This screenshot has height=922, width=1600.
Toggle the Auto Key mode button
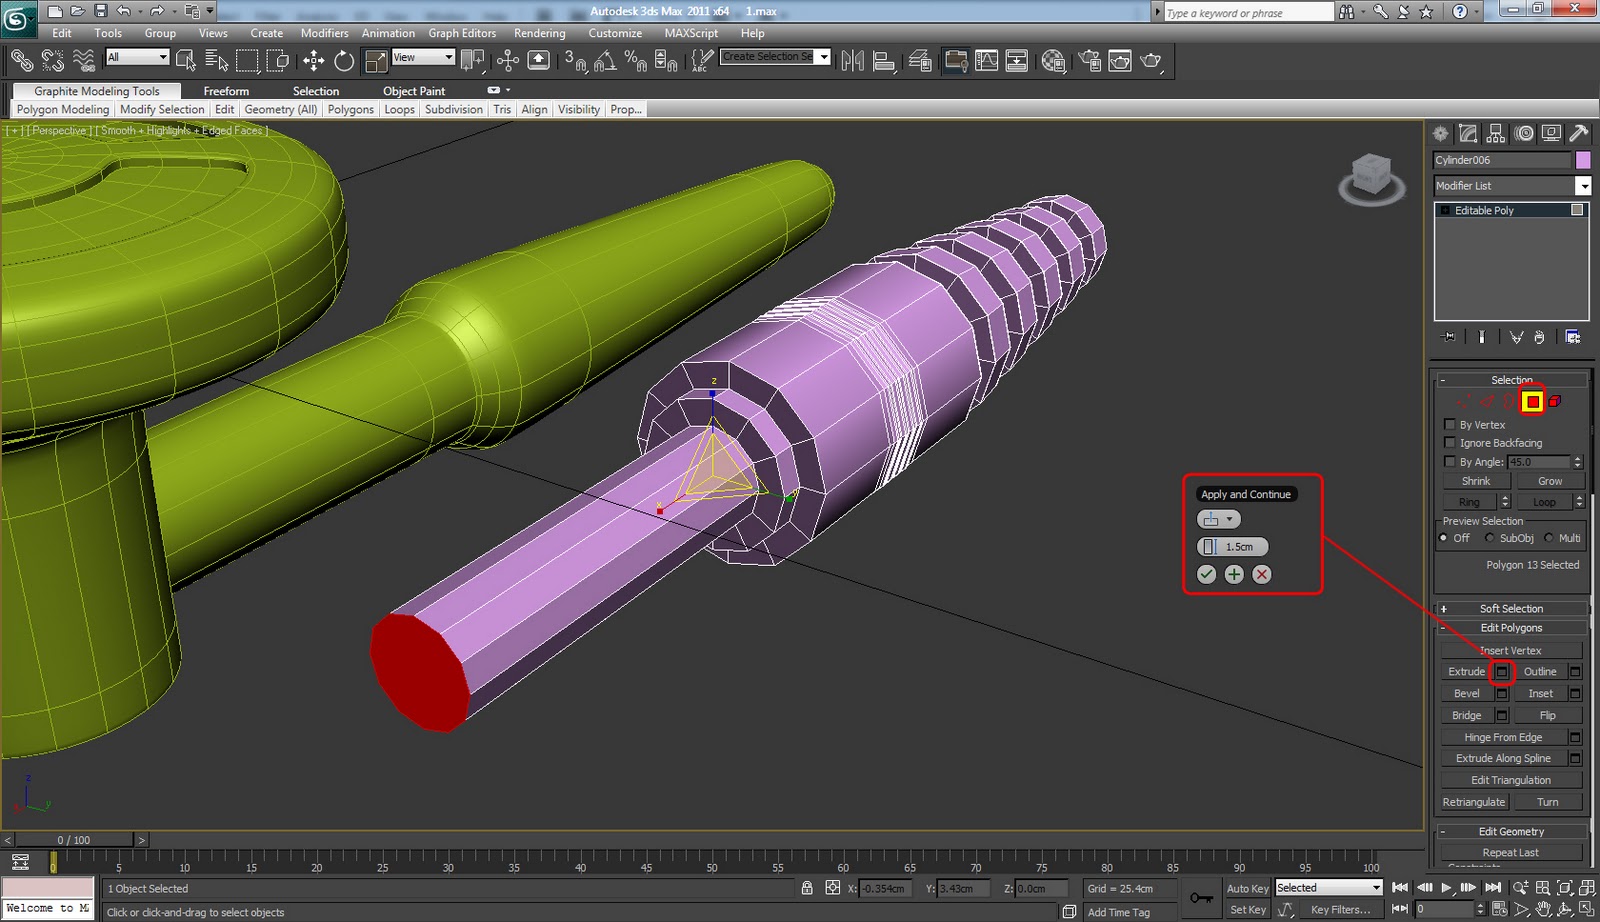pyautogui.click(x=1247, y=888)
